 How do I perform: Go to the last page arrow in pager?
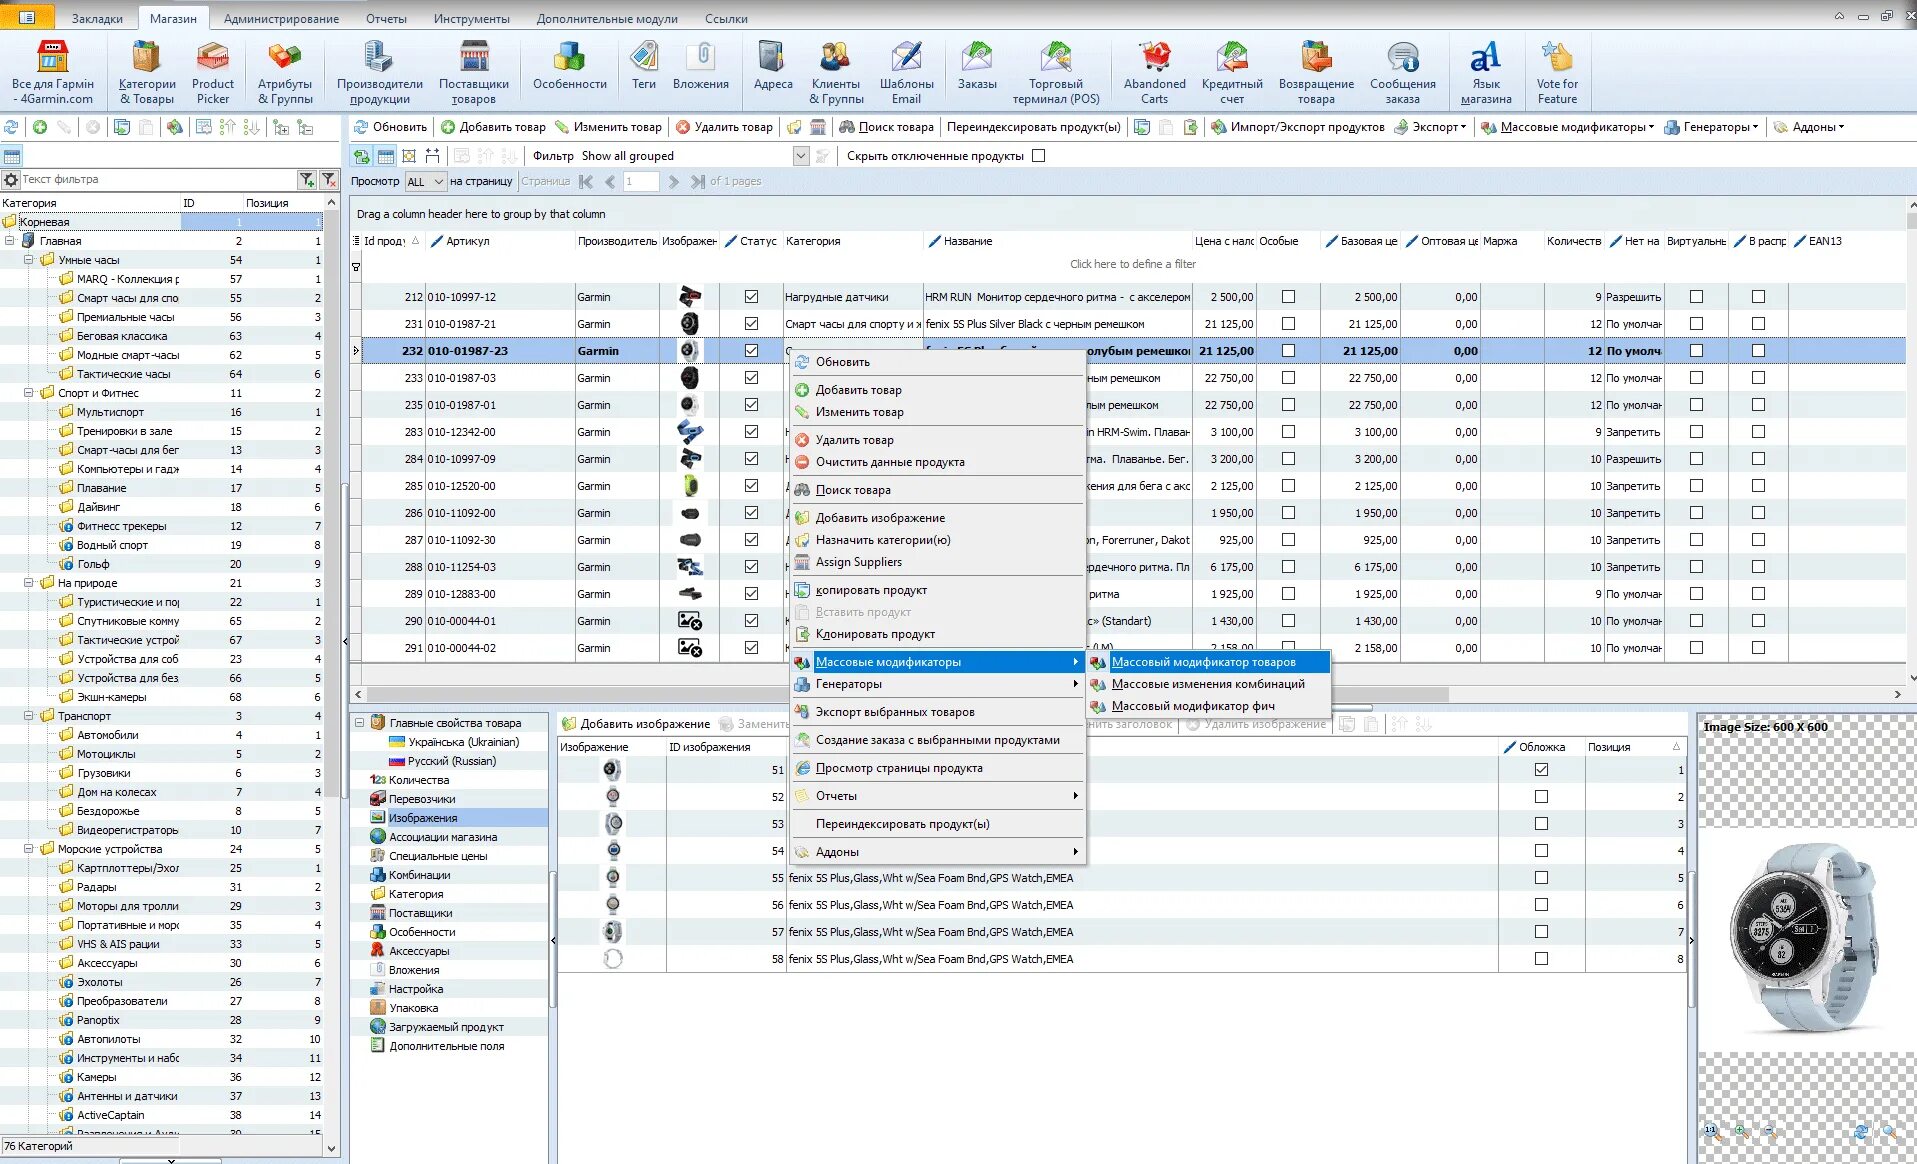point(698,182)
